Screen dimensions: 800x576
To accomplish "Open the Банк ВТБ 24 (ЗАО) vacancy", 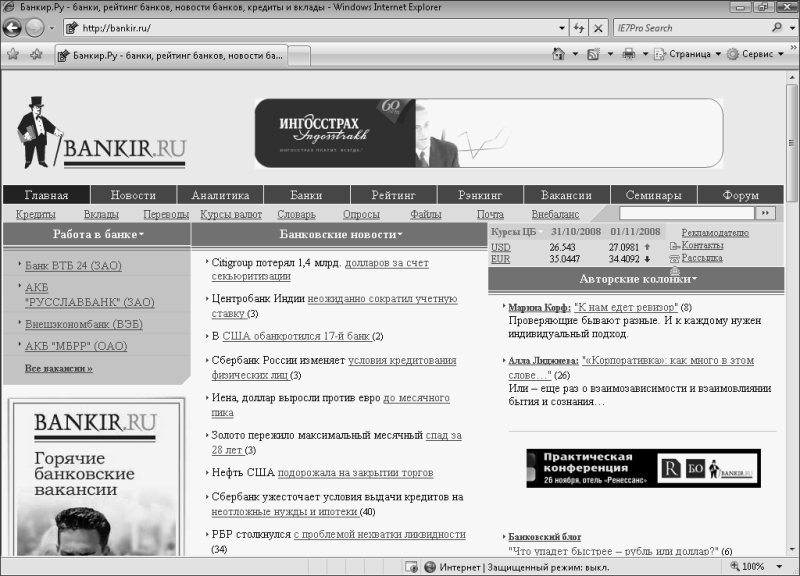I will pyautogui.click(x=73, y=265).
